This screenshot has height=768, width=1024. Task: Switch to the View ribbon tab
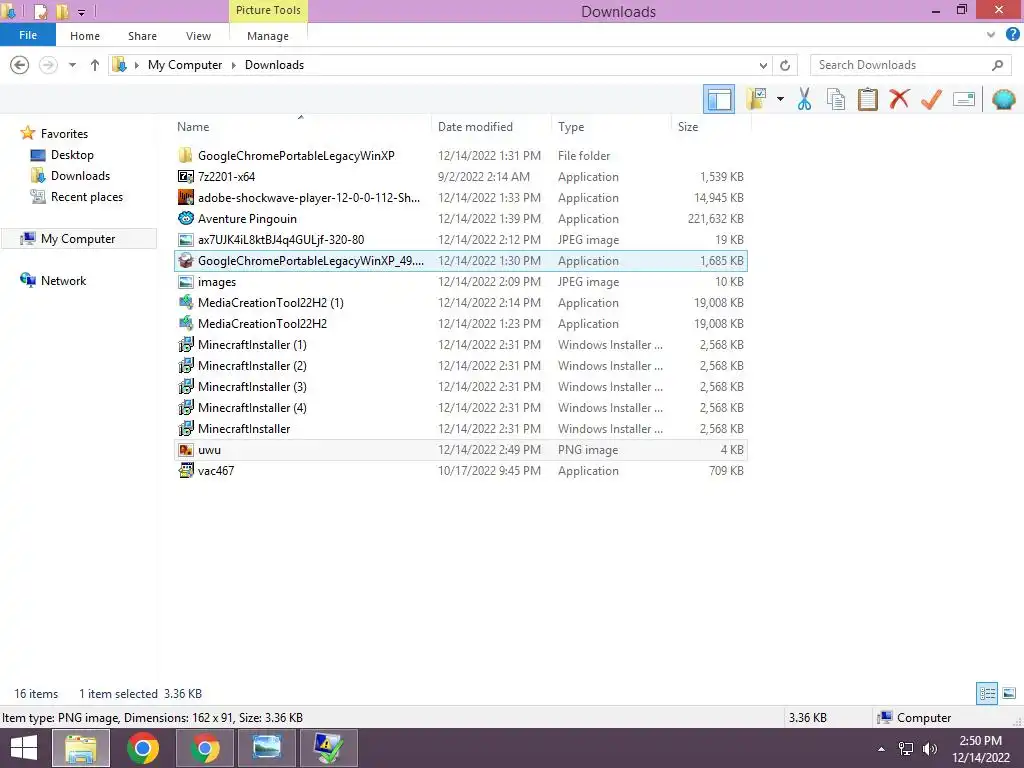[198, 36]
